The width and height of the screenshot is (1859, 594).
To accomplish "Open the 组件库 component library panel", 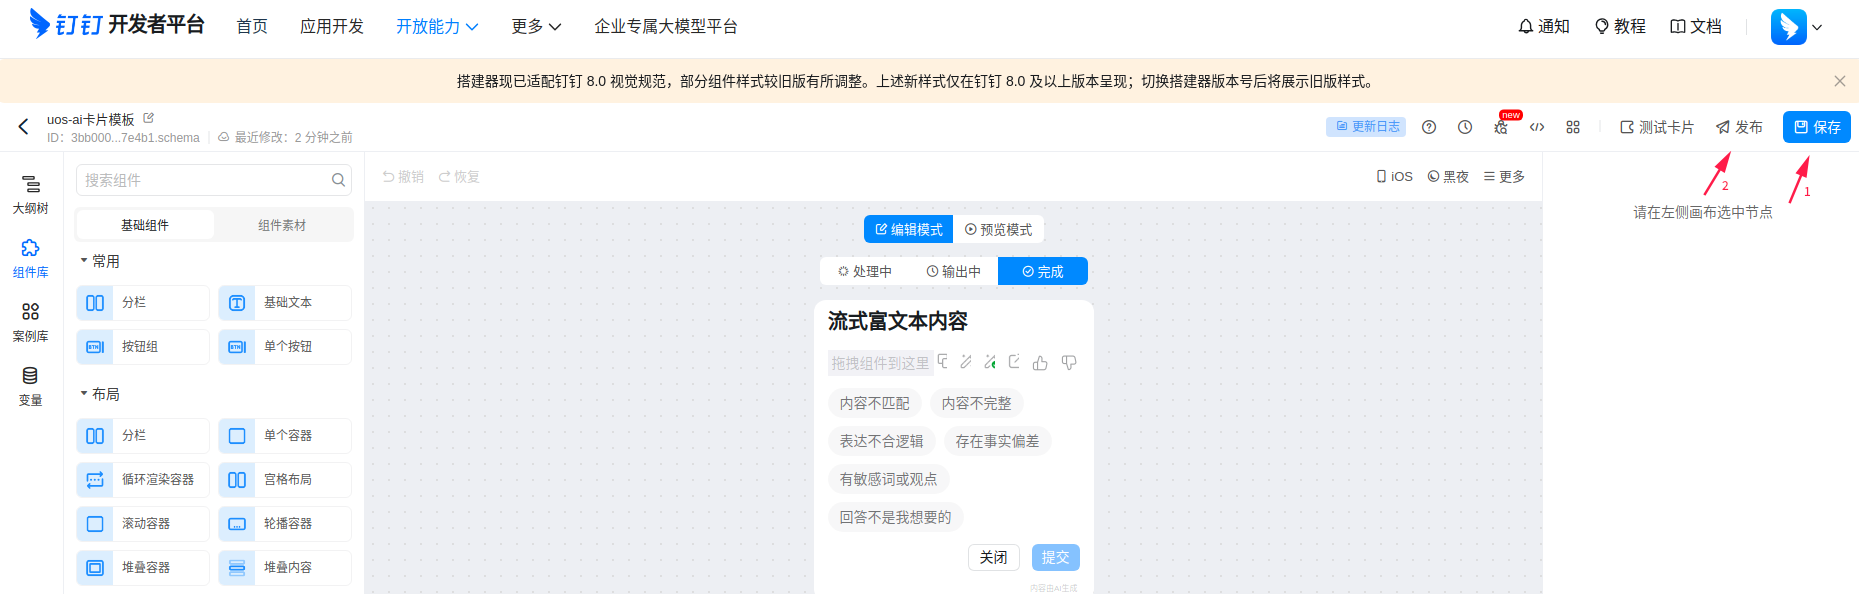I will [x=31, y=259].
